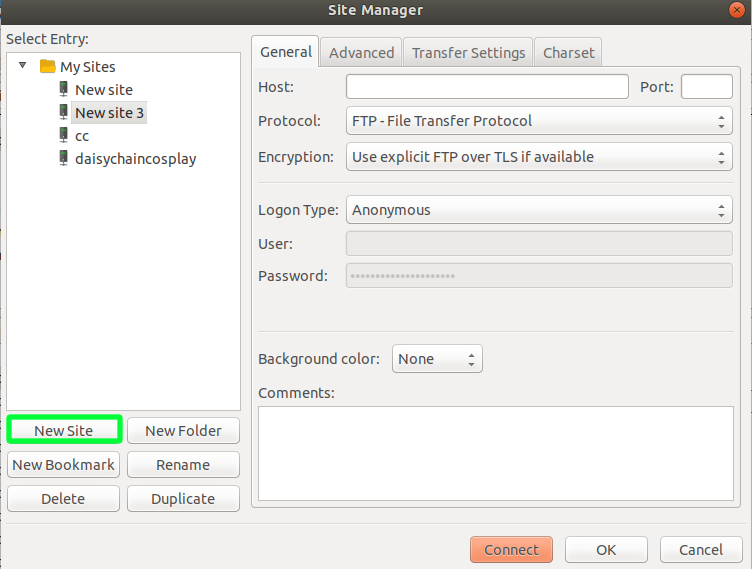Click the server icon beside New site

(x=63, y=89)
